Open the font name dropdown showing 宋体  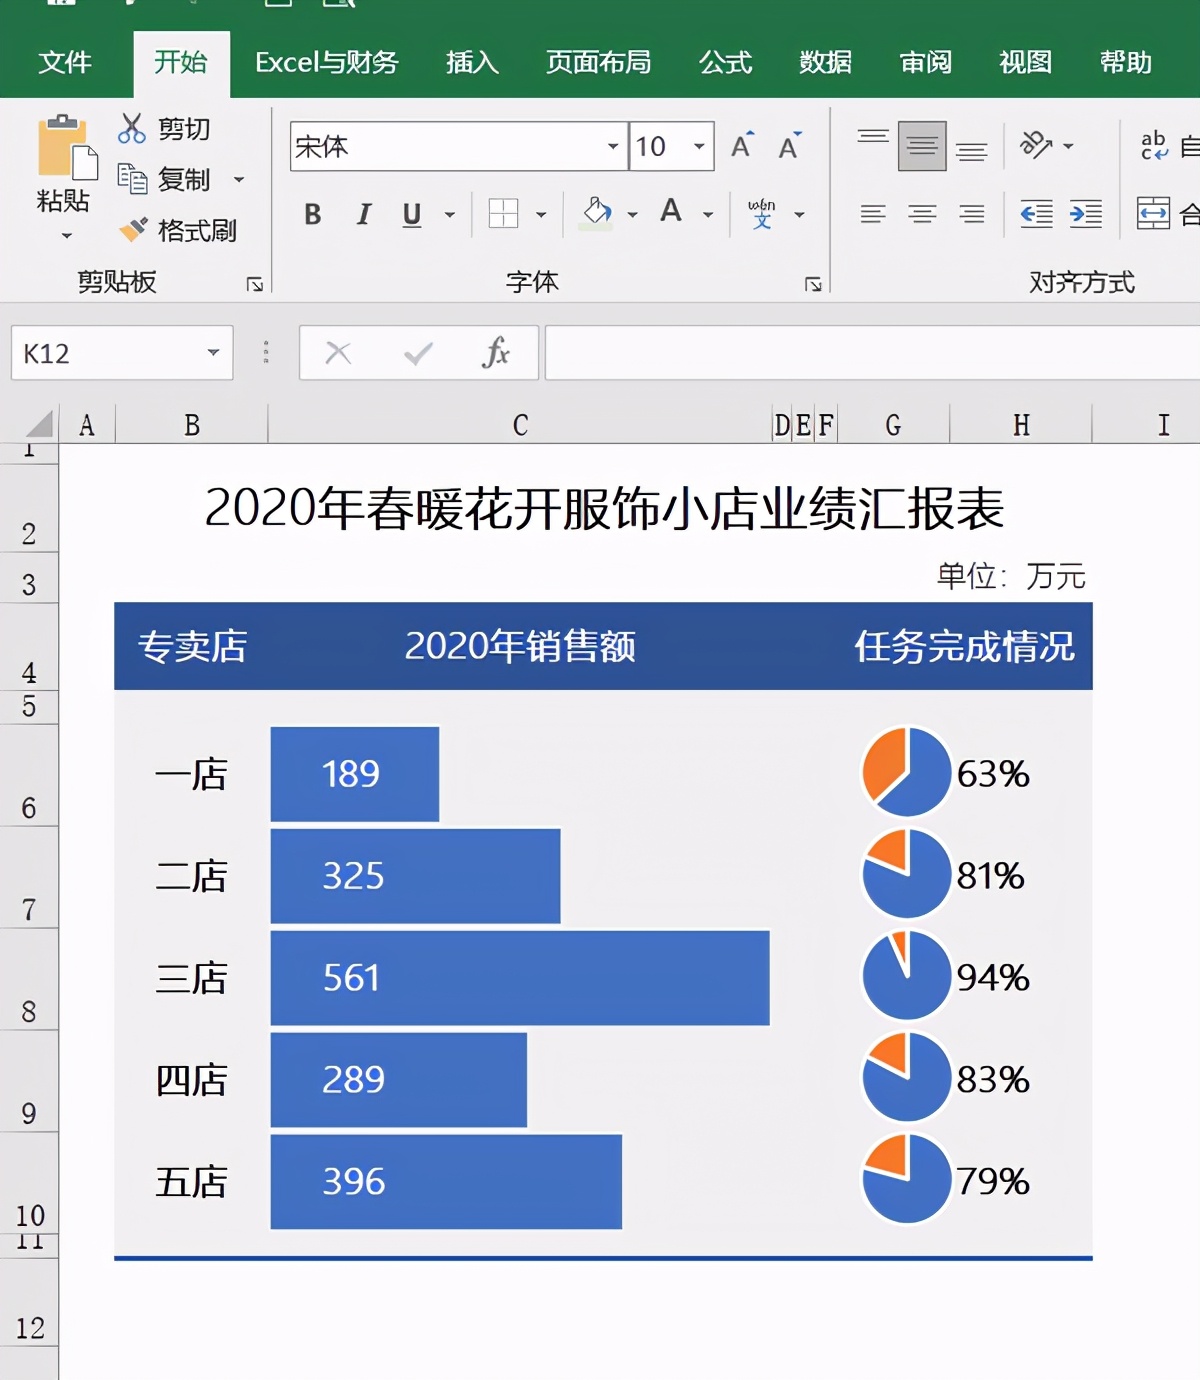click(611, 146)
